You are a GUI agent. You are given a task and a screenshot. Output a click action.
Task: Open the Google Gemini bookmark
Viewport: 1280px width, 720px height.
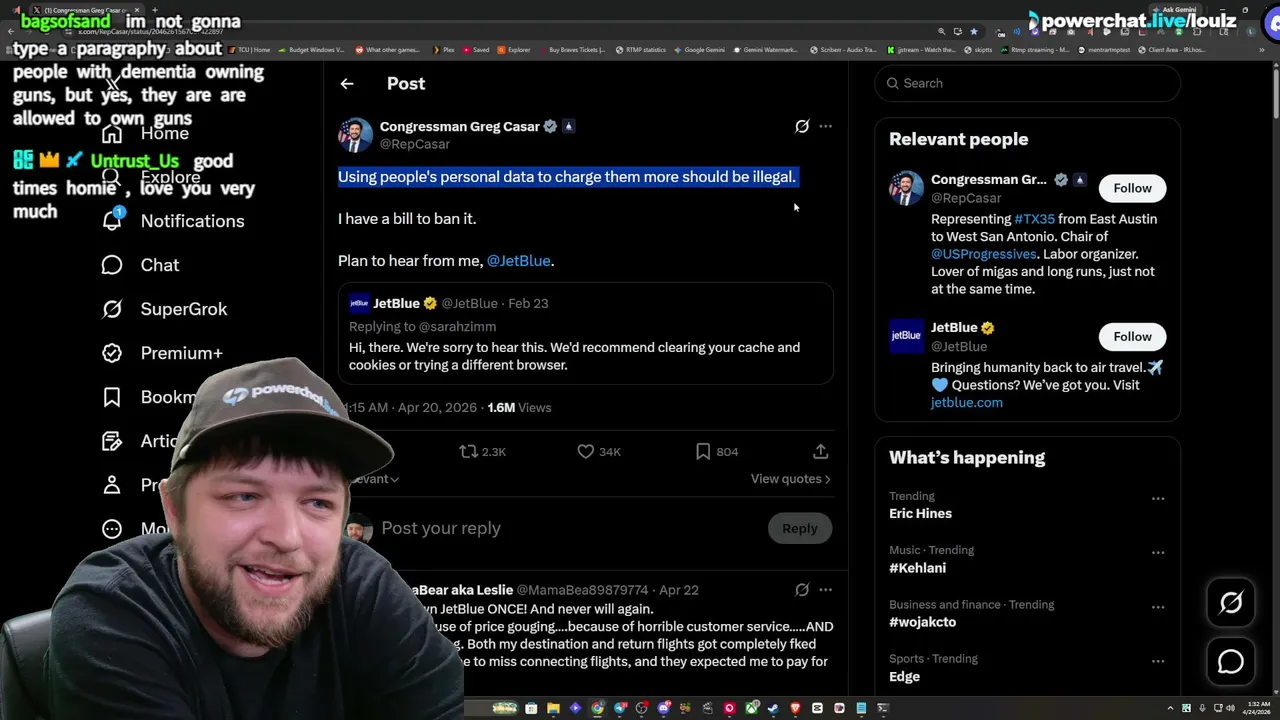tap(700, 49)
